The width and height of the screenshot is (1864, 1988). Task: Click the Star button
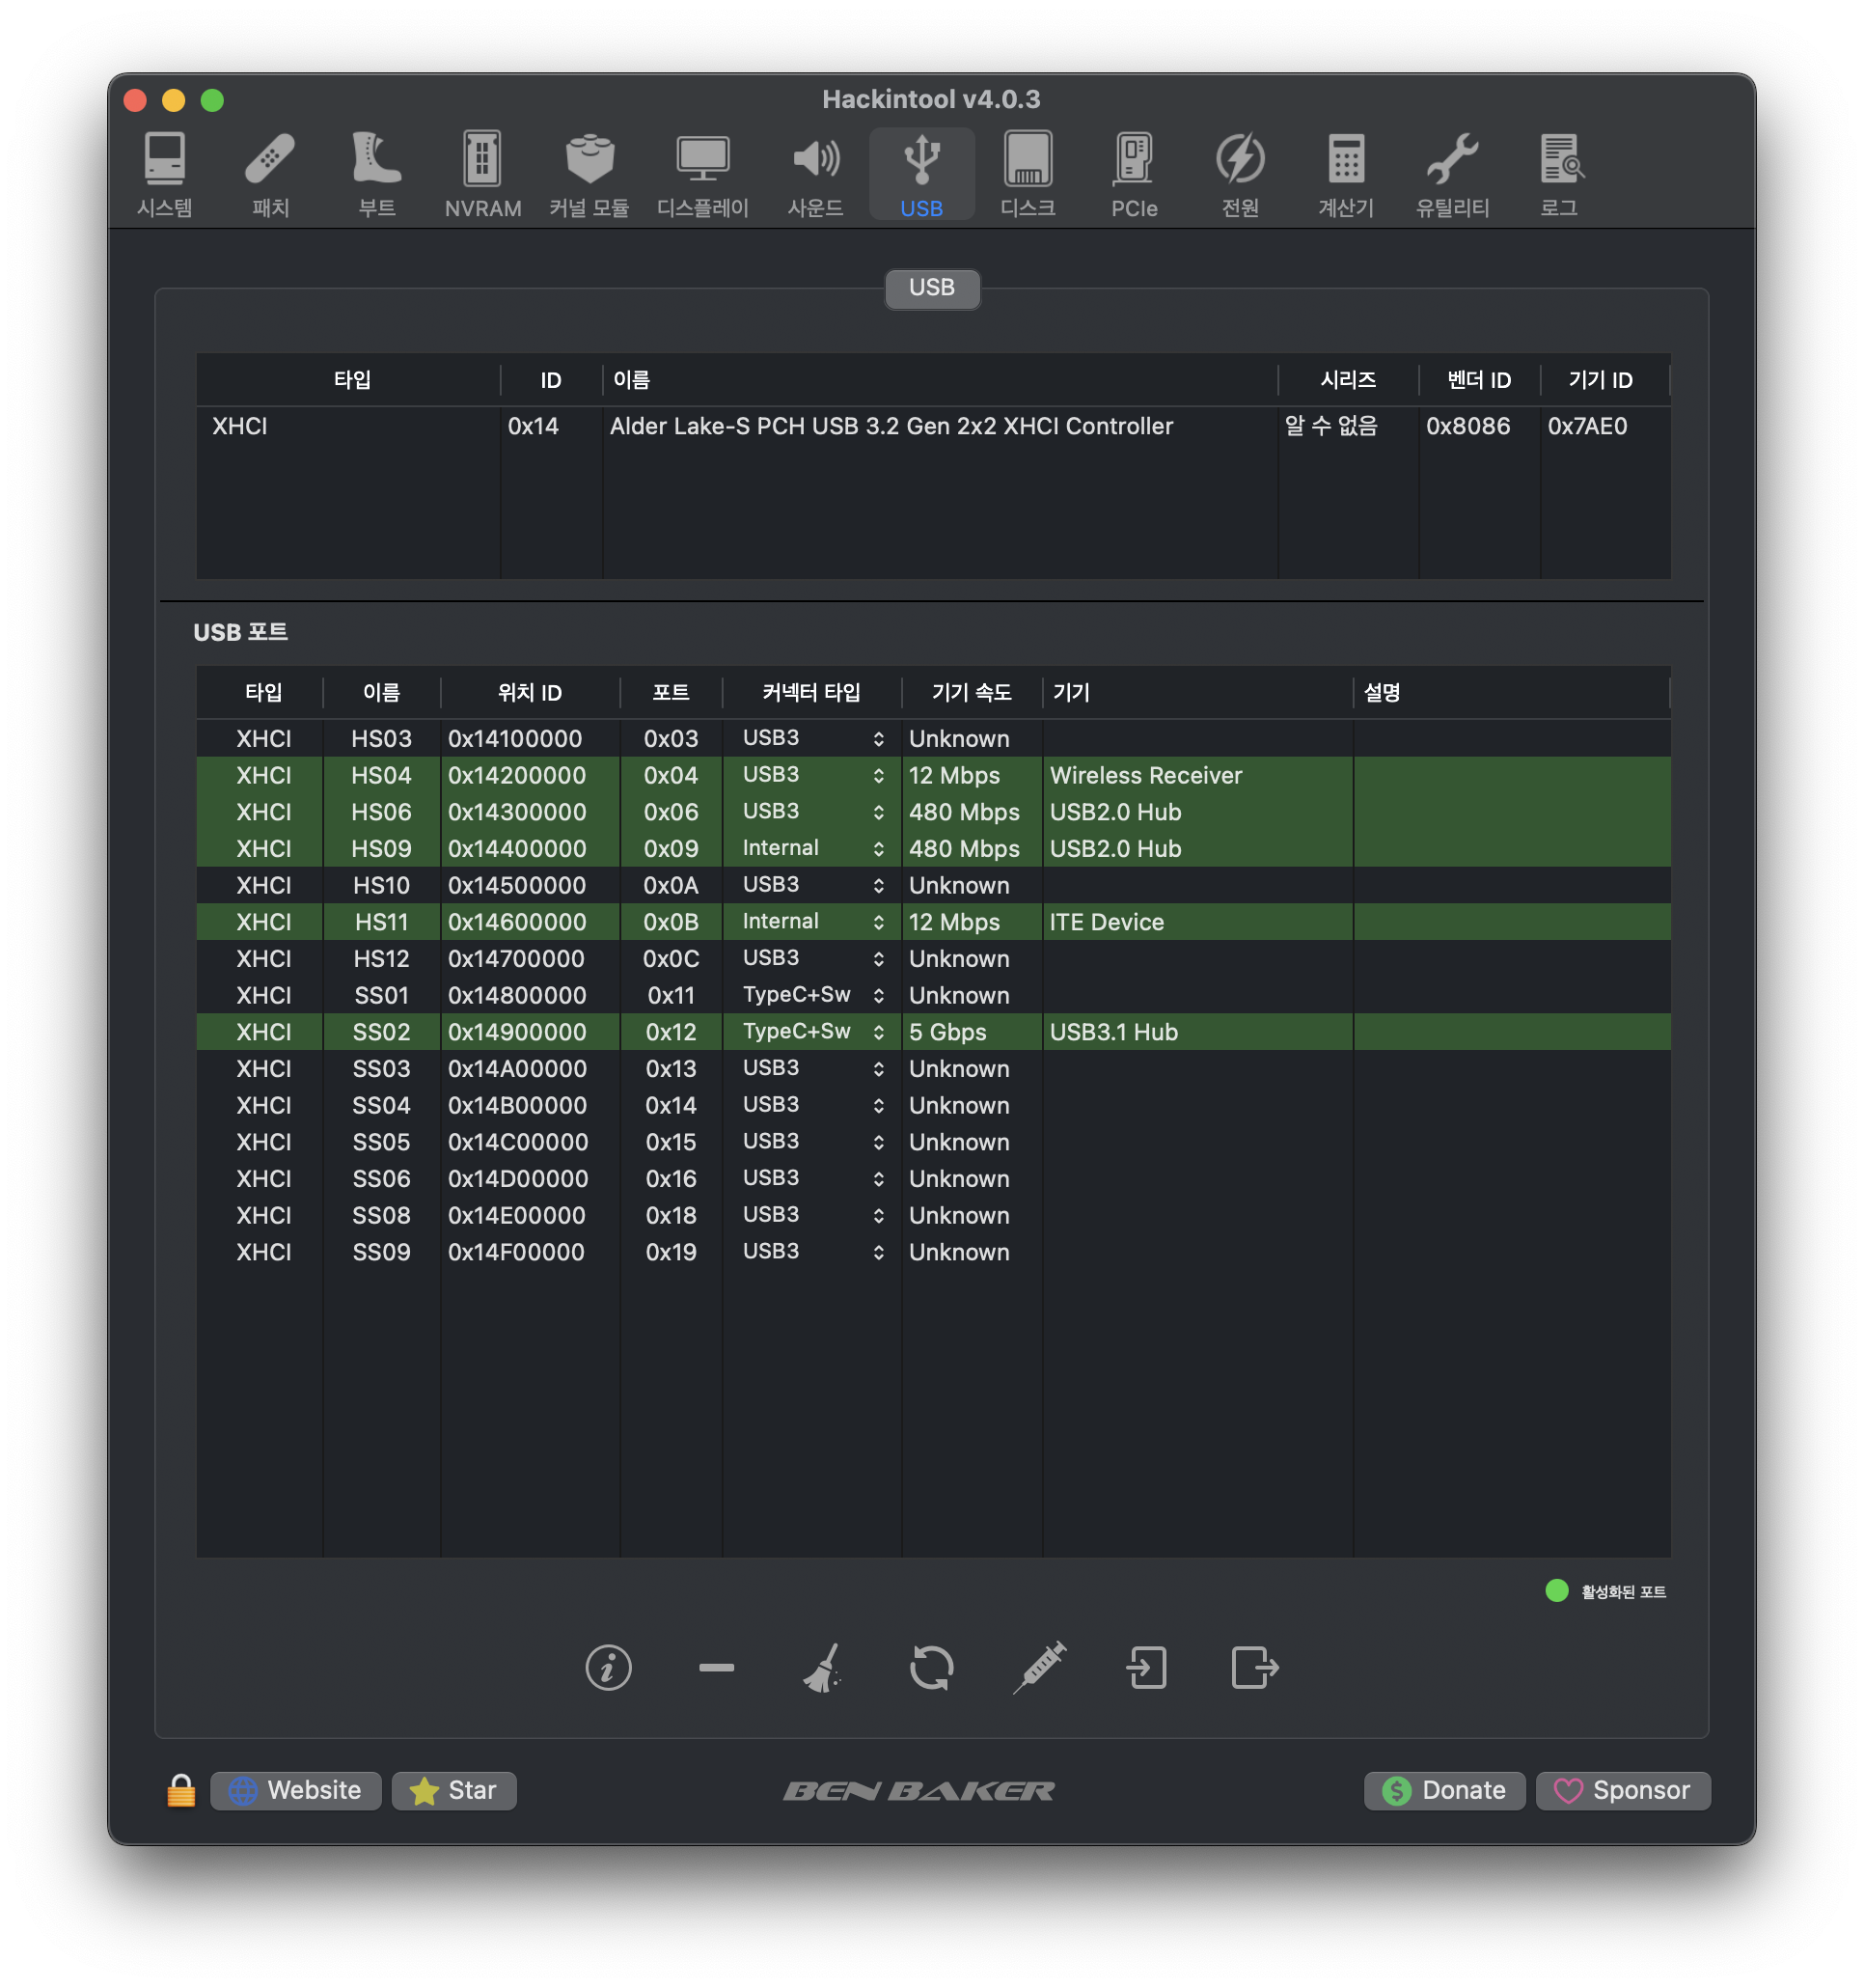tap(454, 1789)
